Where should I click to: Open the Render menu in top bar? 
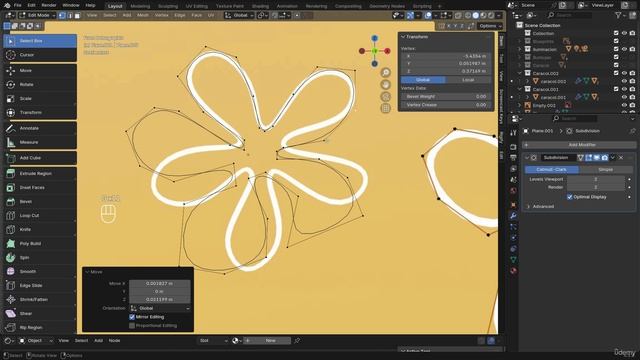pyautogui.click(x=49, y=5)
